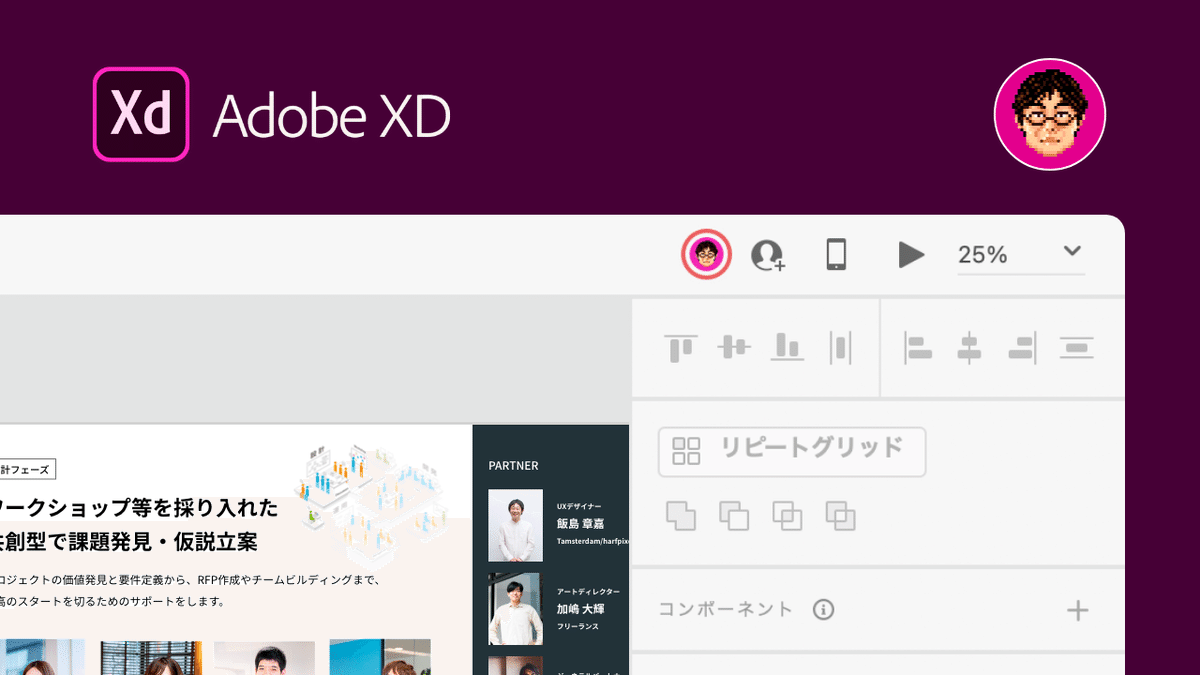The width and height of the screenshot is (1200, 675).
Task: Click the コンポーネント info icon
Action: (x=823, y=610)
